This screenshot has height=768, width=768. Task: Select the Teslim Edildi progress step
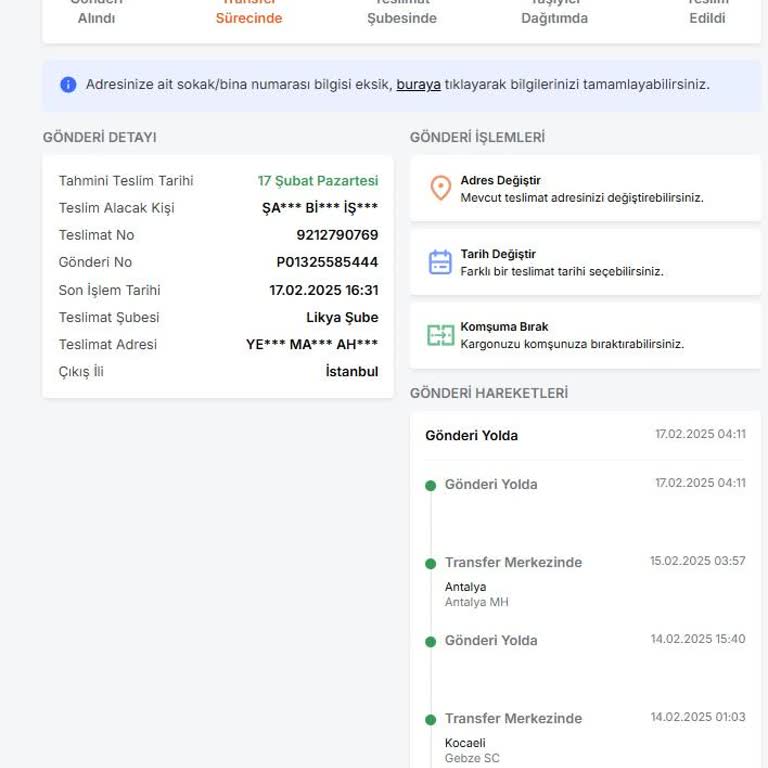pos(707,10)
